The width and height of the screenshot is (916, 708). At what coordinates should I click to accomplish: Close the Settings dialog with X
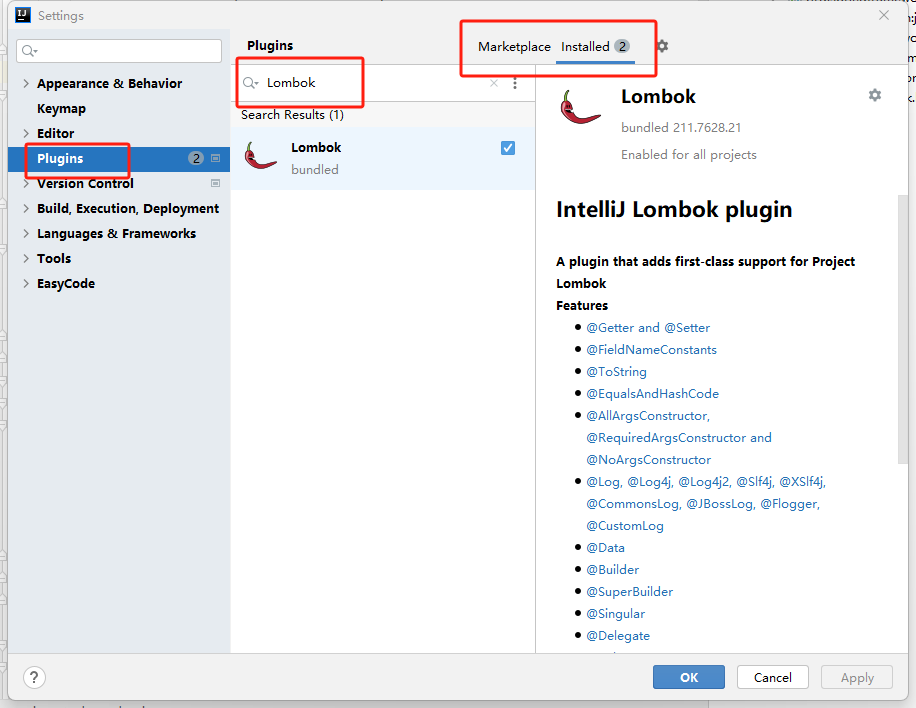pos(884,15)
